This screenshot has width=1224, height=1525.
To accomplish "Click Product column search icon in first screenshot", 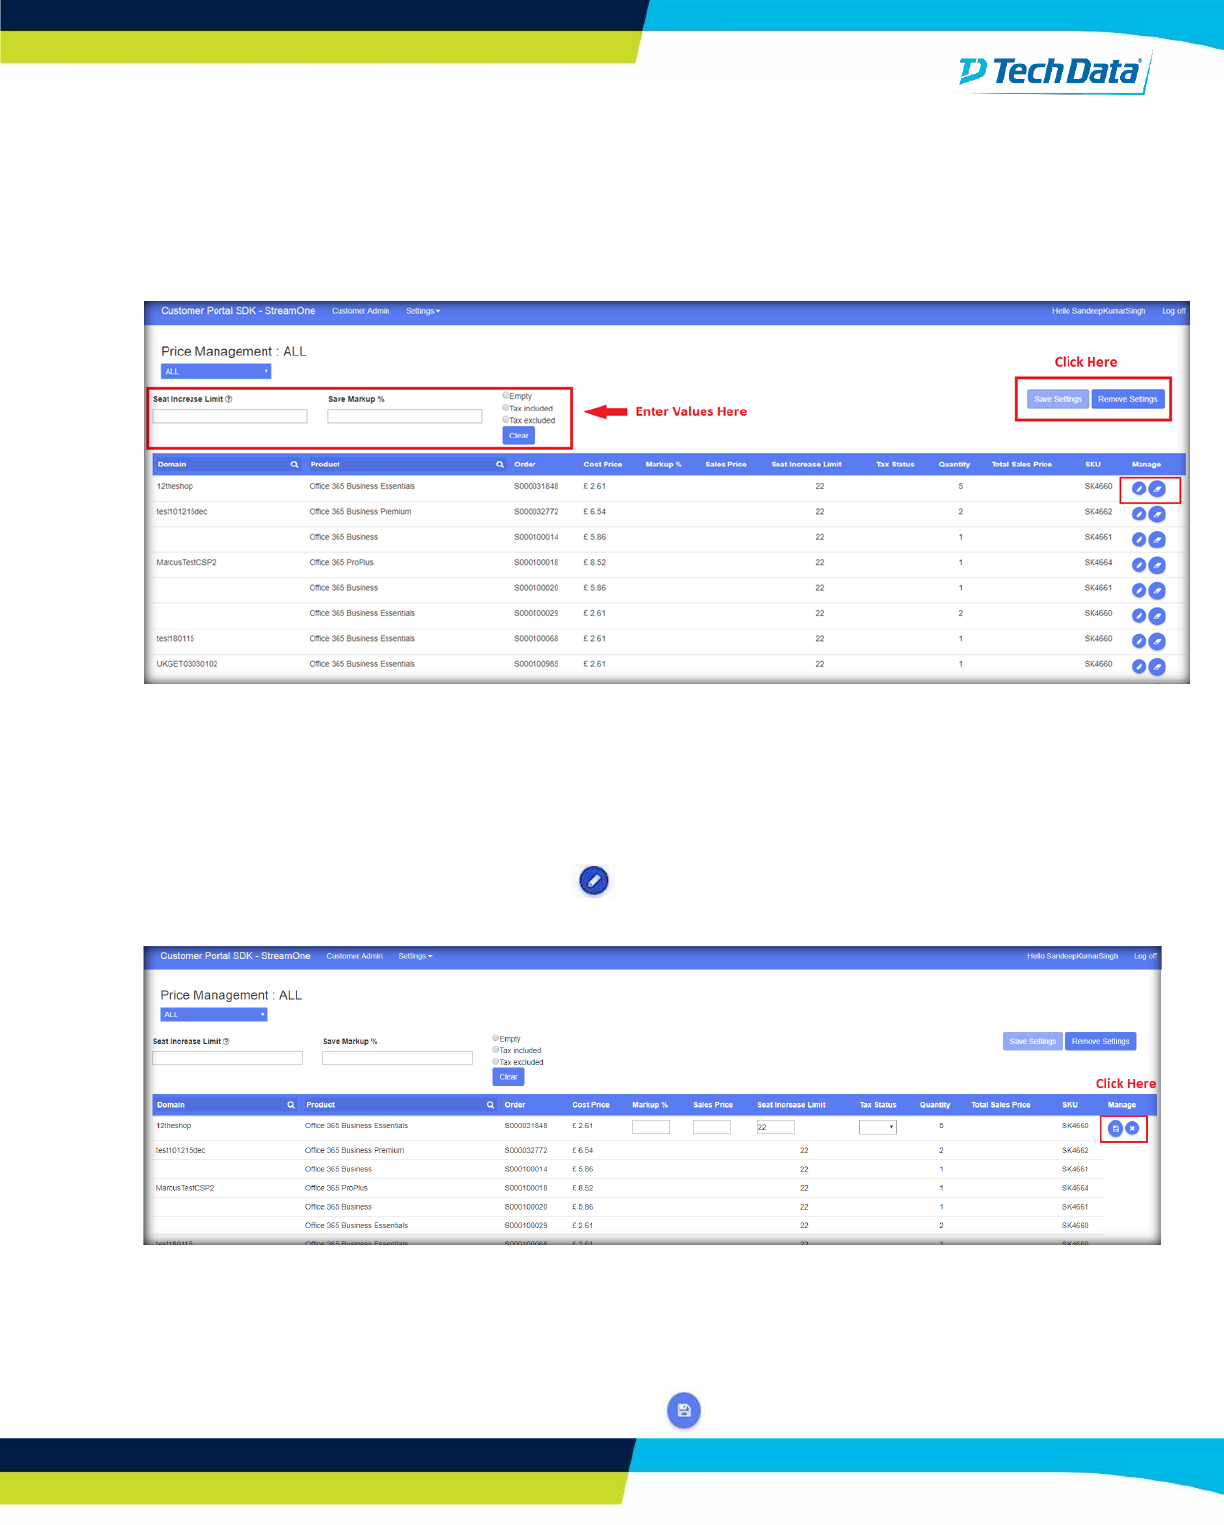I will pyautogui.click(x=500, y=464).
